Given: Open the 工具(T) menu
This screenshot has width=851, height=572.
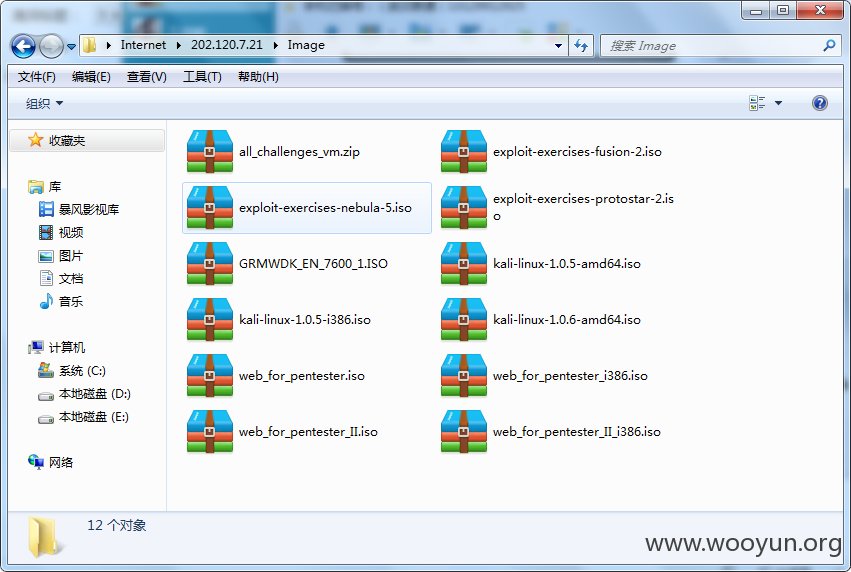Looking at the screenshot, I should coord(202,77).
